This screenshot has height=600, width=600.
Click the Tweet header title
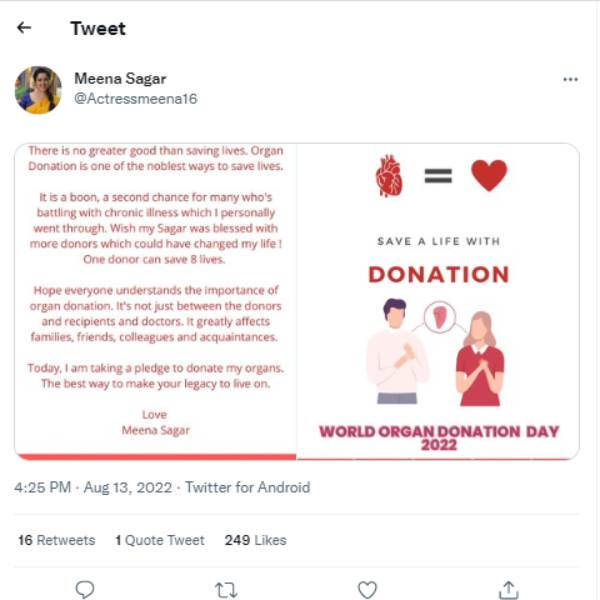(x=98, y=28)
